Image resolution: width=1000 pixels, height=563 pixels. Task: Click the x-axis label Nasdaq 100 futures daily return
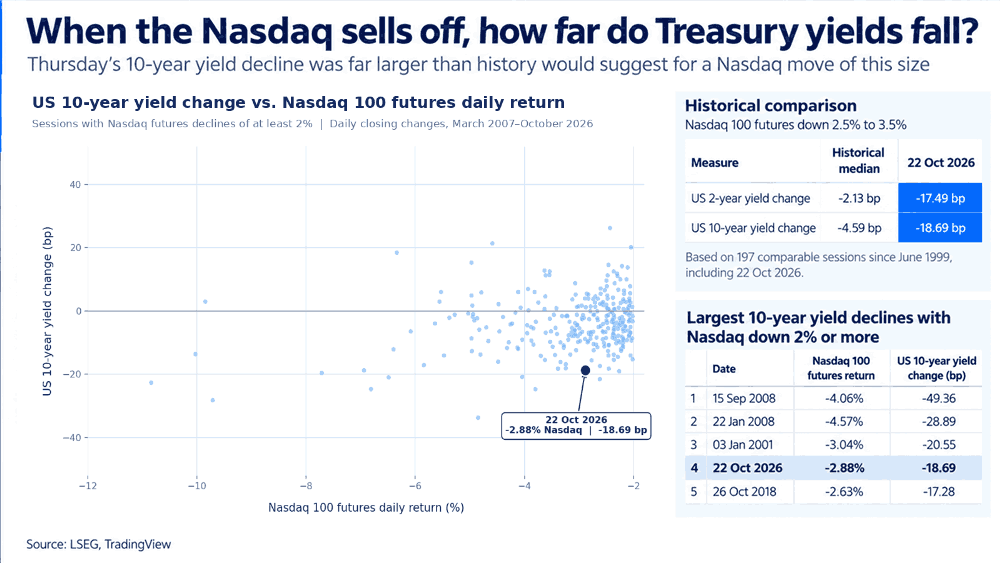pos(365,508)
